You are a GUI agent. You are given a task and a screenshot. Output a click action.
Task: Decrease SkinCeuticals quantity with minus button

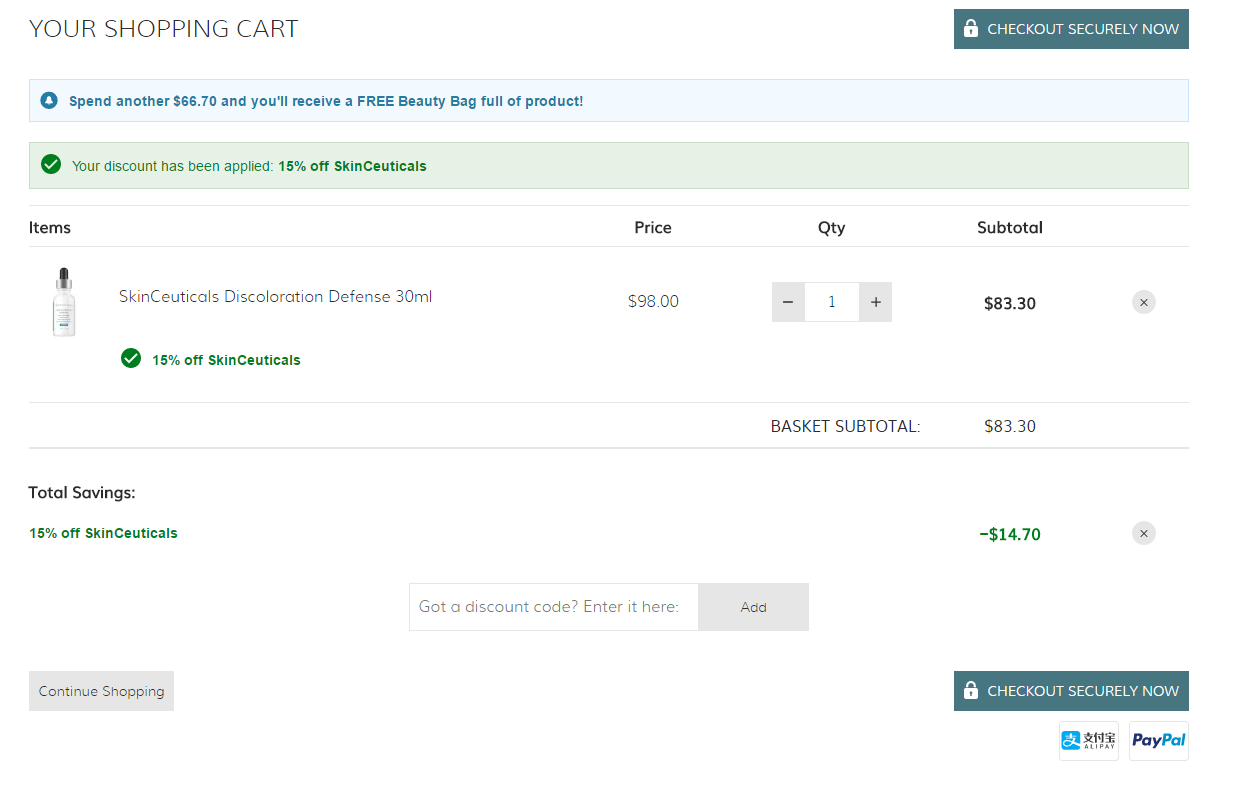pos(788,302)
